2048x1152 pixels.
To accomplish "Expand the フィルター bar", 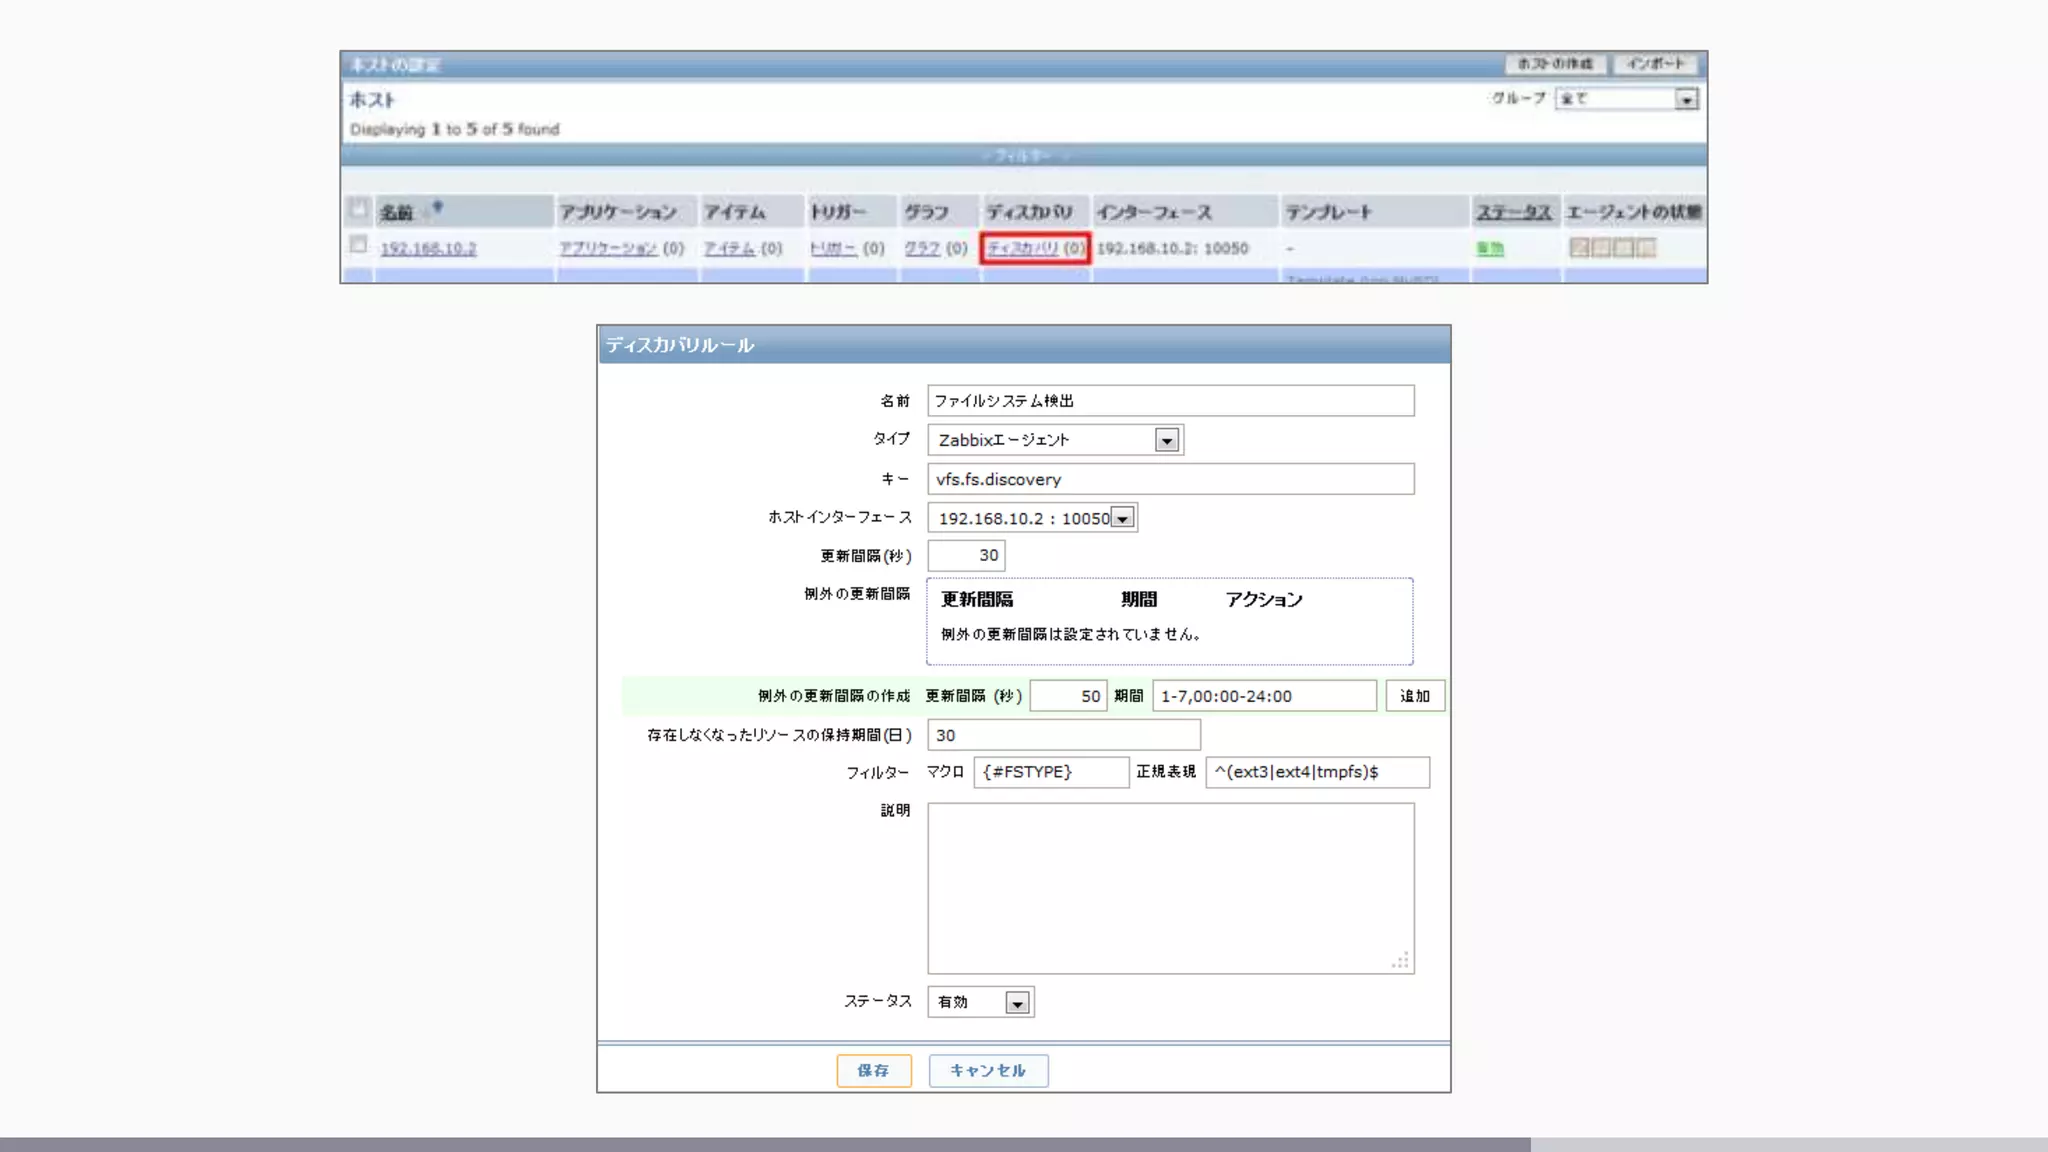I will tap(1023, 156).
